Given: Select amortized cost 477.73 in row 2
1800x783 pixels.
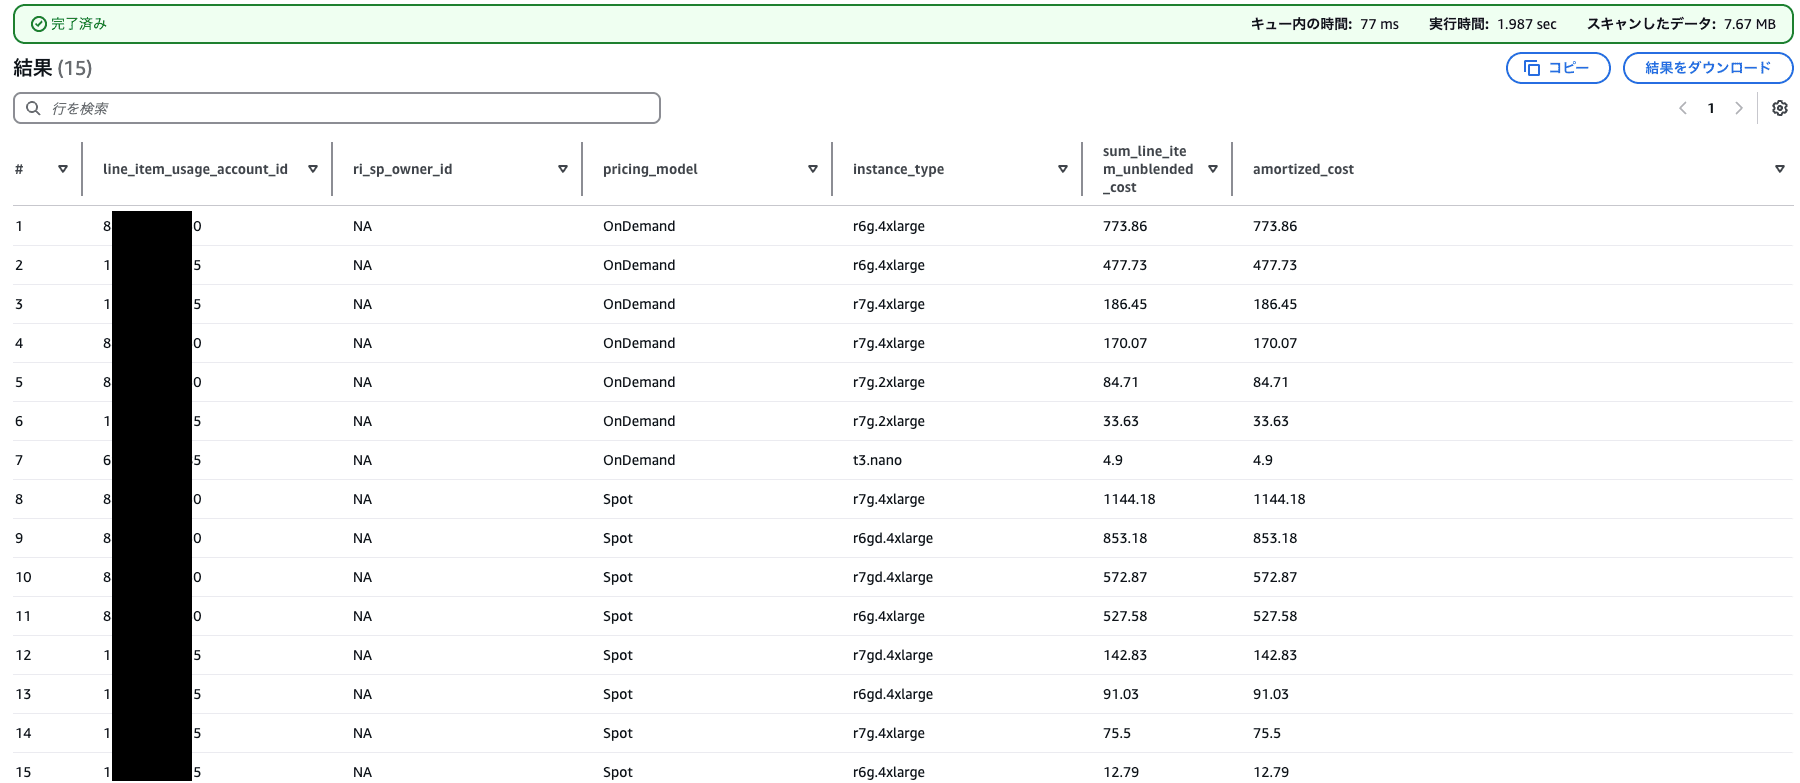Looking at the screenshot, I should pyautogui.click(x=1275, y=265).
